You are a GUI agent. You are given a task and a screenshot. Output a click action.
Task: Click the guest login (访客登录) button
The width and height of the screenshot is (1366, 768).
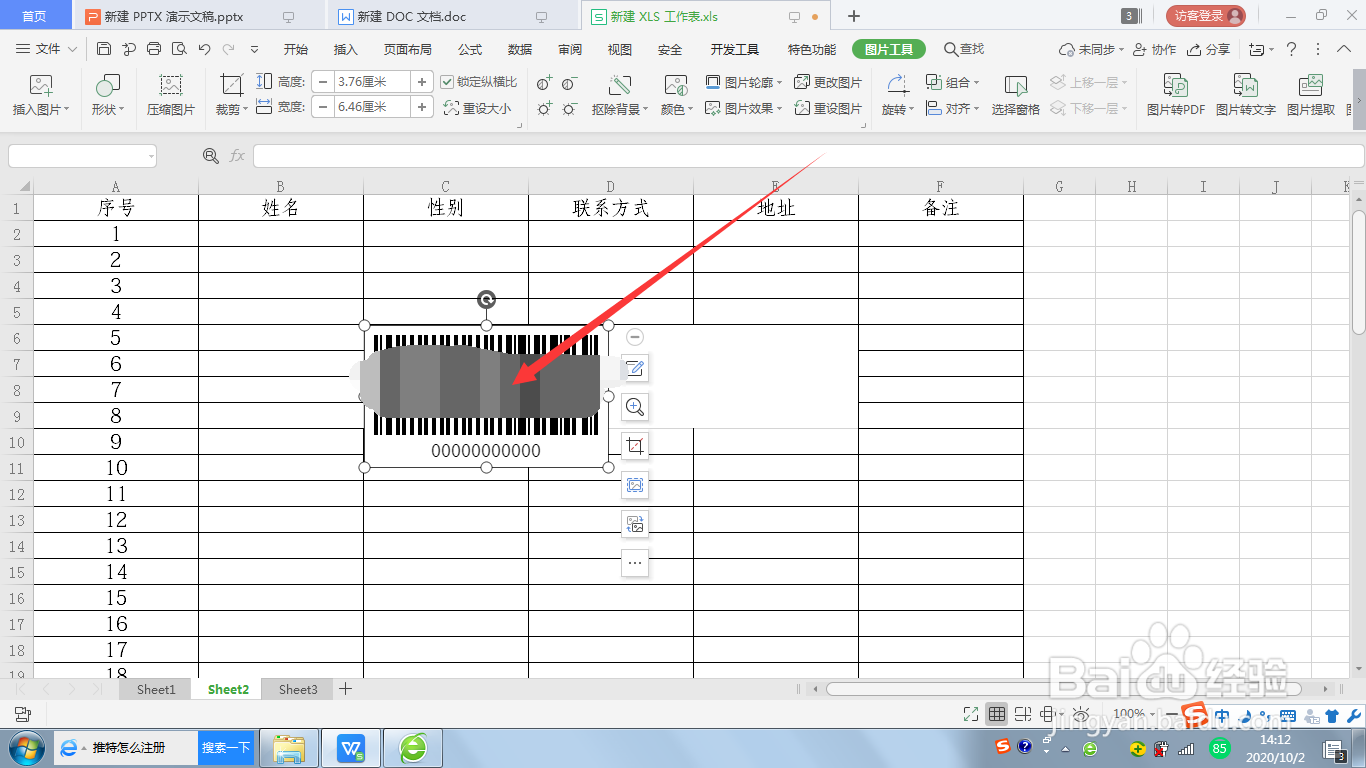(1206, 16)
